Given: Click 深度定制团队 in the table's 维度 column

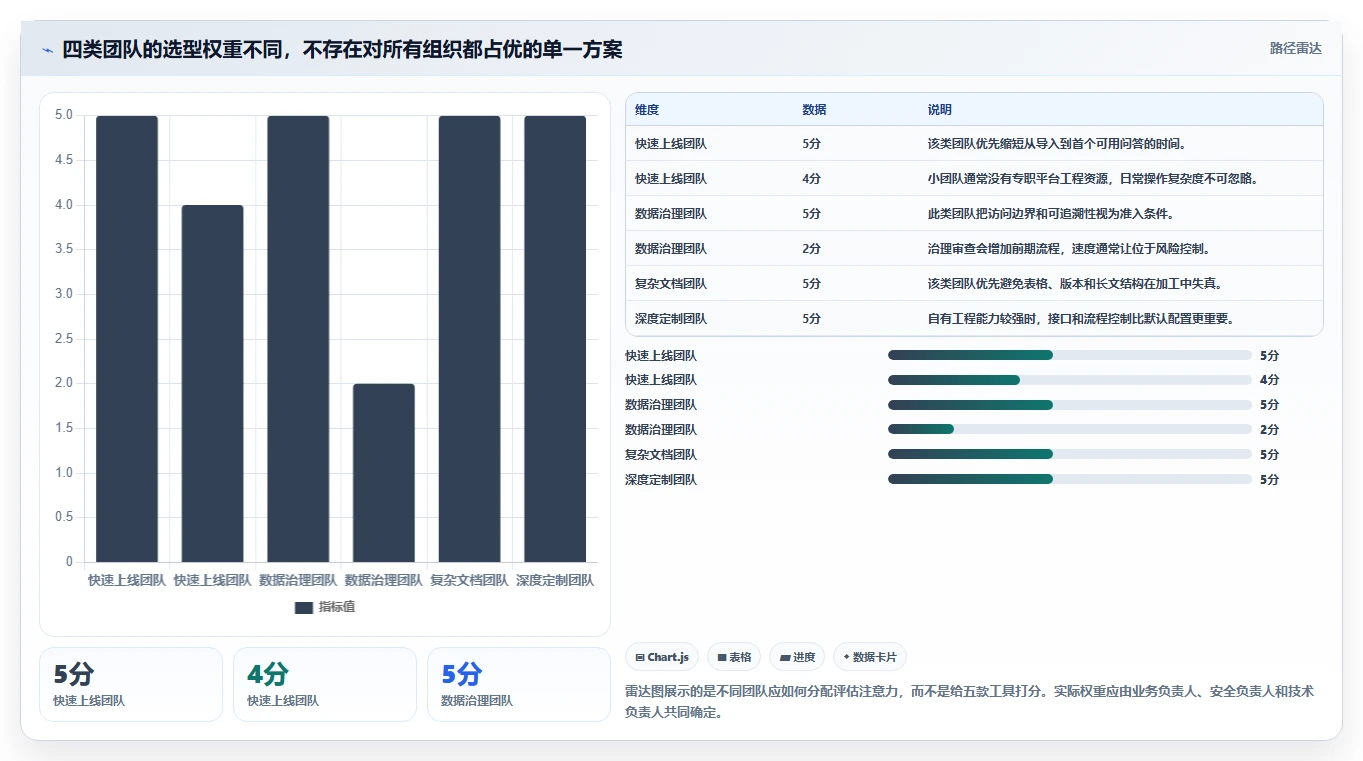Looking at the screenshot, I should click(x=671, y=319).
